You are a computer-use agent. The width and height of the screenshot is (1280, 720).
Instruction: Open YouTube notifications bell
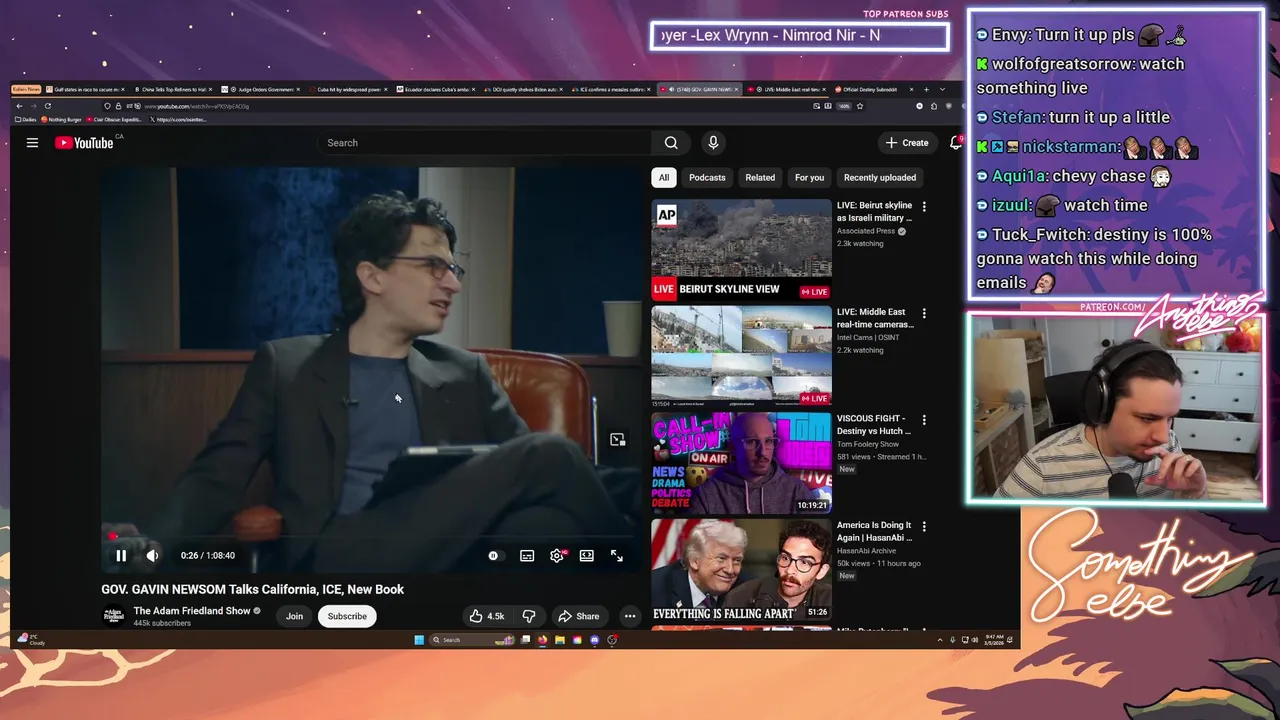(956, 143)
